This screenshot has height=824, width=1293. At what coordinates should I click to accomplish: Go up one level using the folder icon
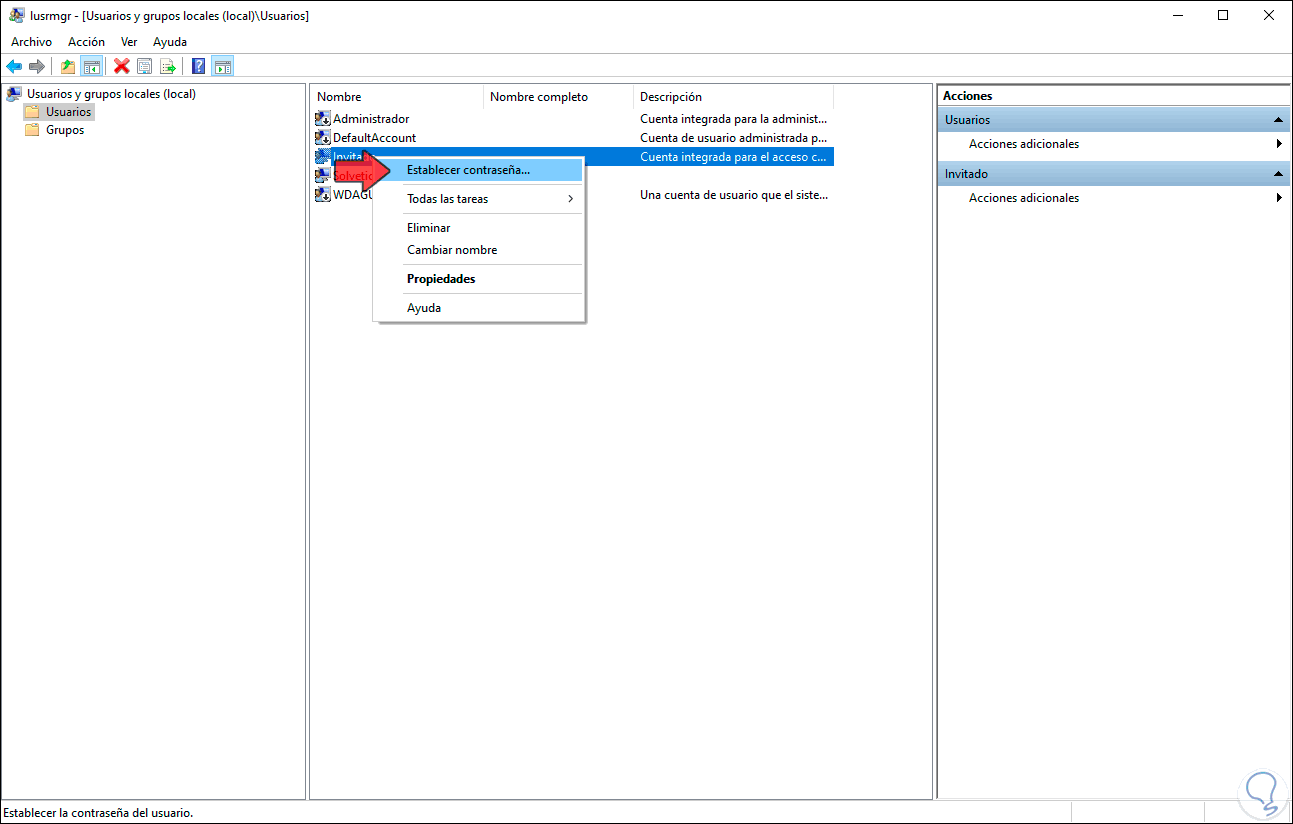67,66
